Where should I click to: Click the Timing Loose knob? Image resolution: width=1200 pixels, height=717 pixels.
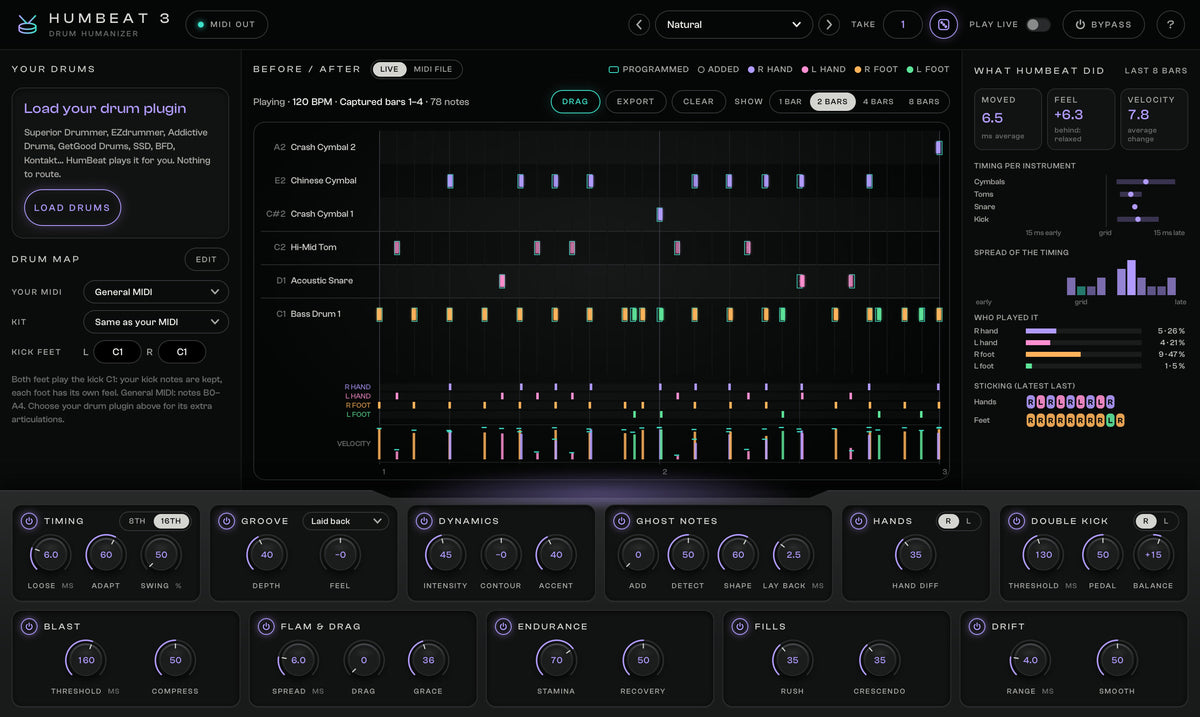[51, 554]
